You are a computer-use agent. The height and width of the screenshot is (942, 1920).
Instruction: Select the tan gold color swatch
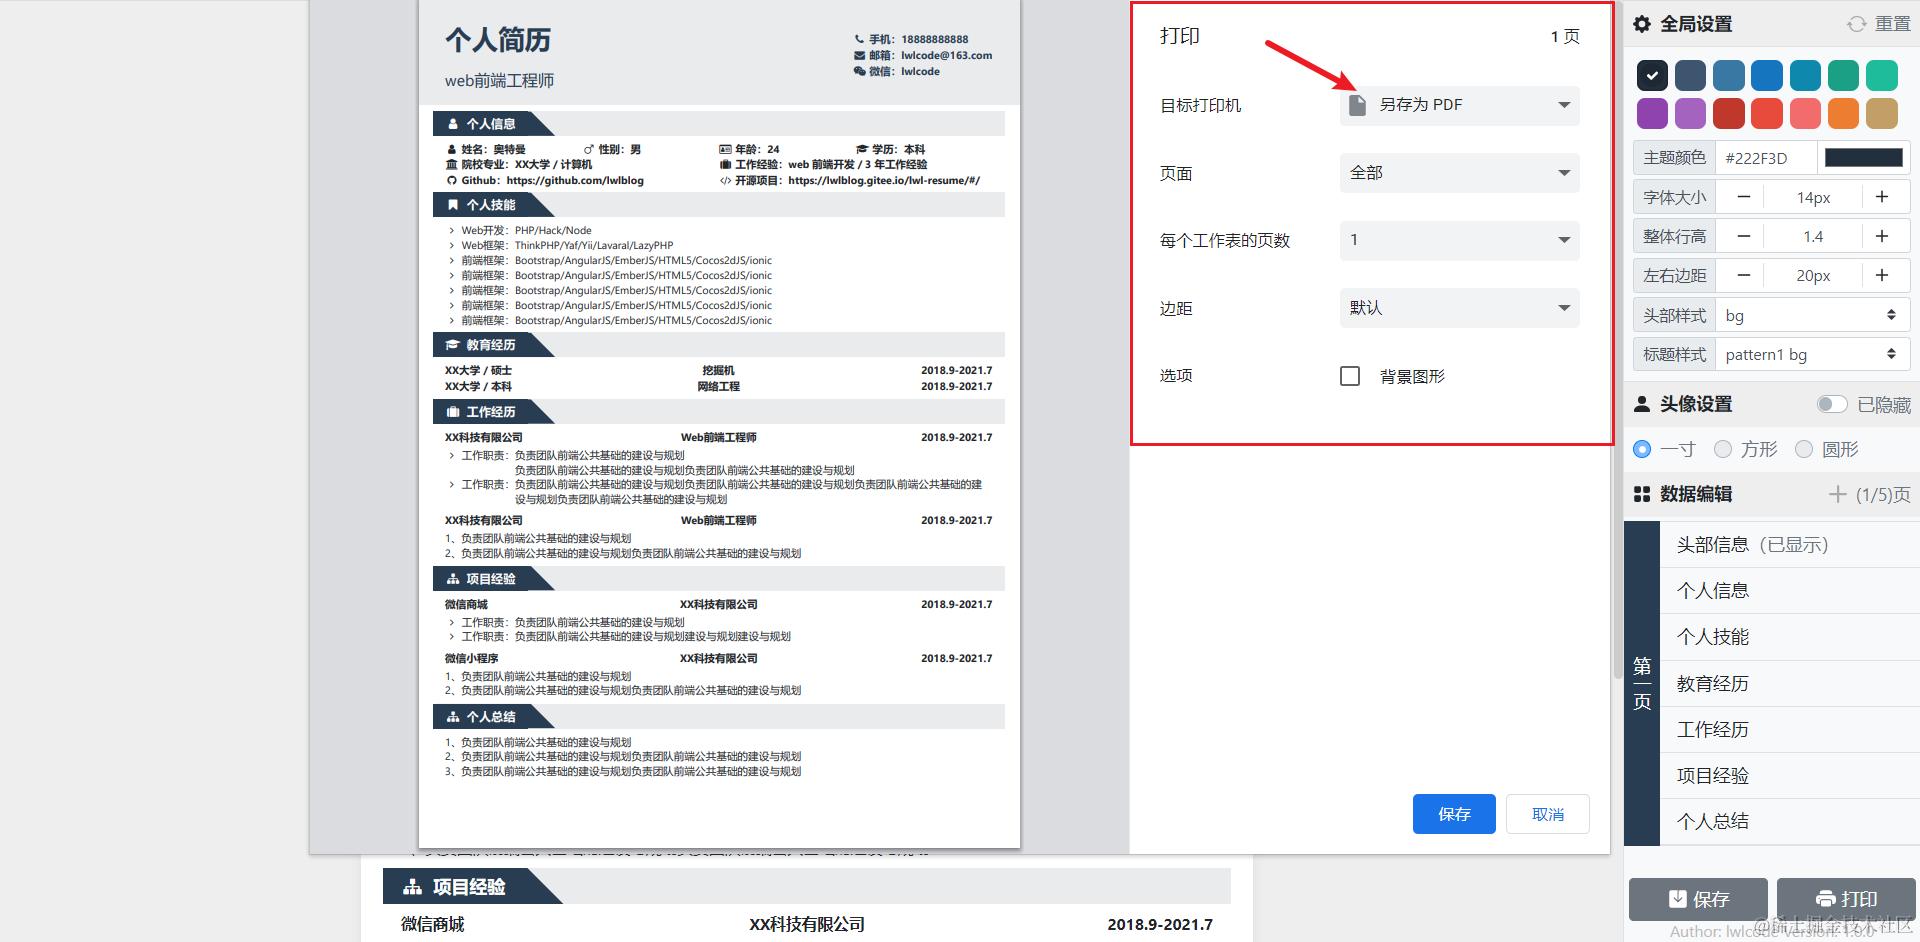tap(1881, 113)
